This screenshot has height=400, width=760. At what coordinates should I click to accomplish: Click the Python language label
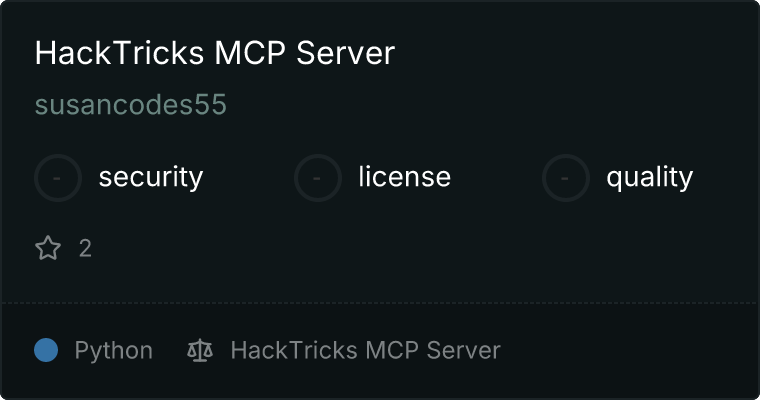pos(113,351)
